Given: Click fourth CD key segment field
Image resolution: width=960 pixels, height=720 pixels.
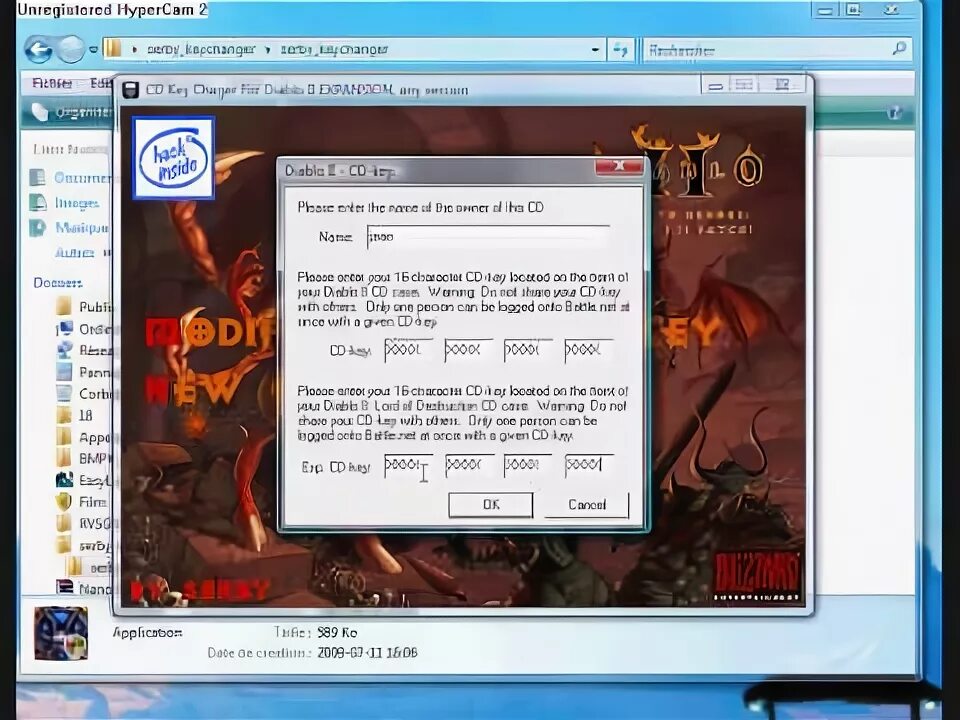Looking at the screenshot, I should (x=588, y=350).
